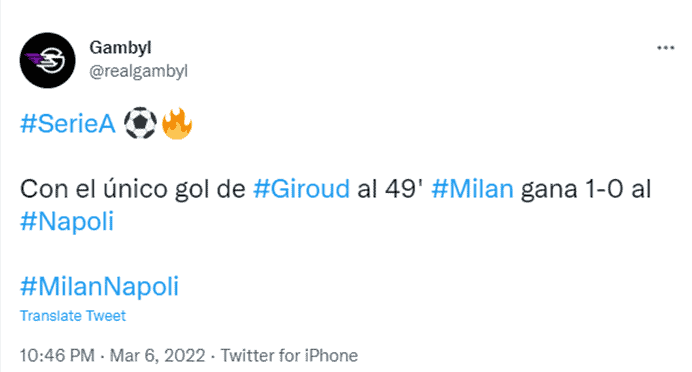Open the three-dot more options menu
Screen dimensions: 692x372
666,48
